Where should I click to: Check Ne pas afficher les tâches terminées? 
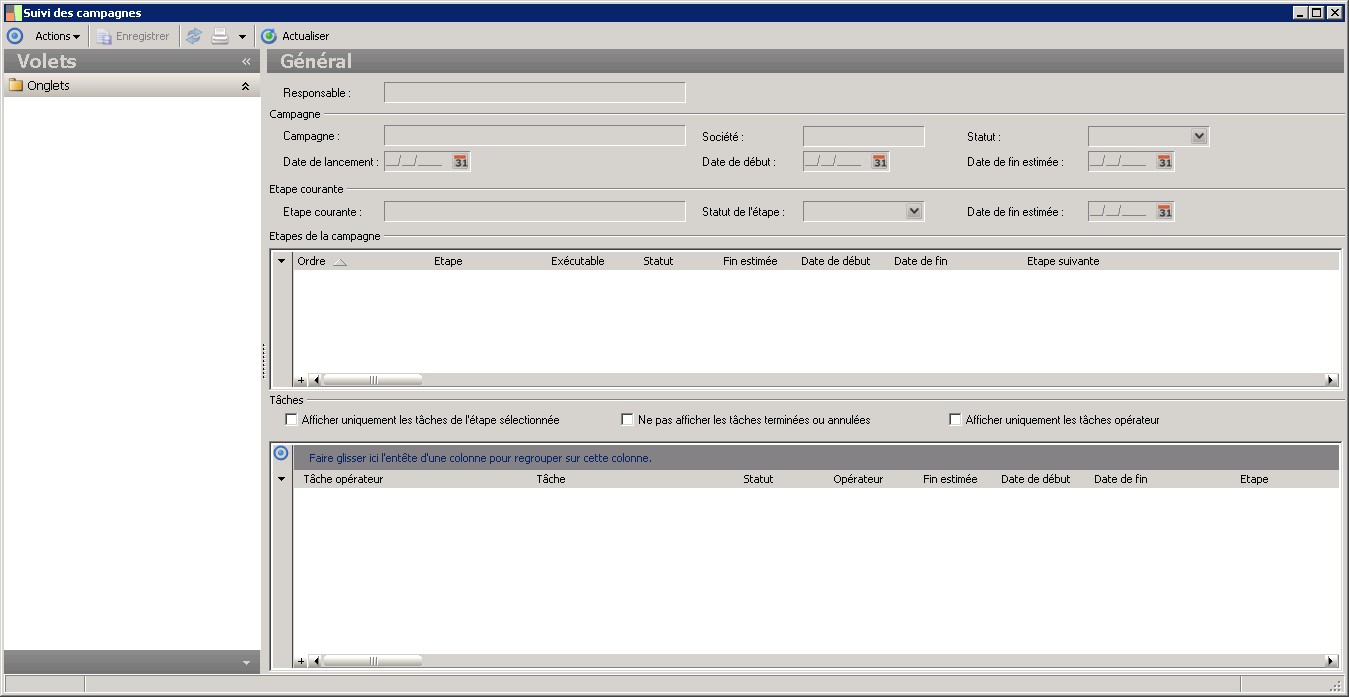(x=628, y=420)
